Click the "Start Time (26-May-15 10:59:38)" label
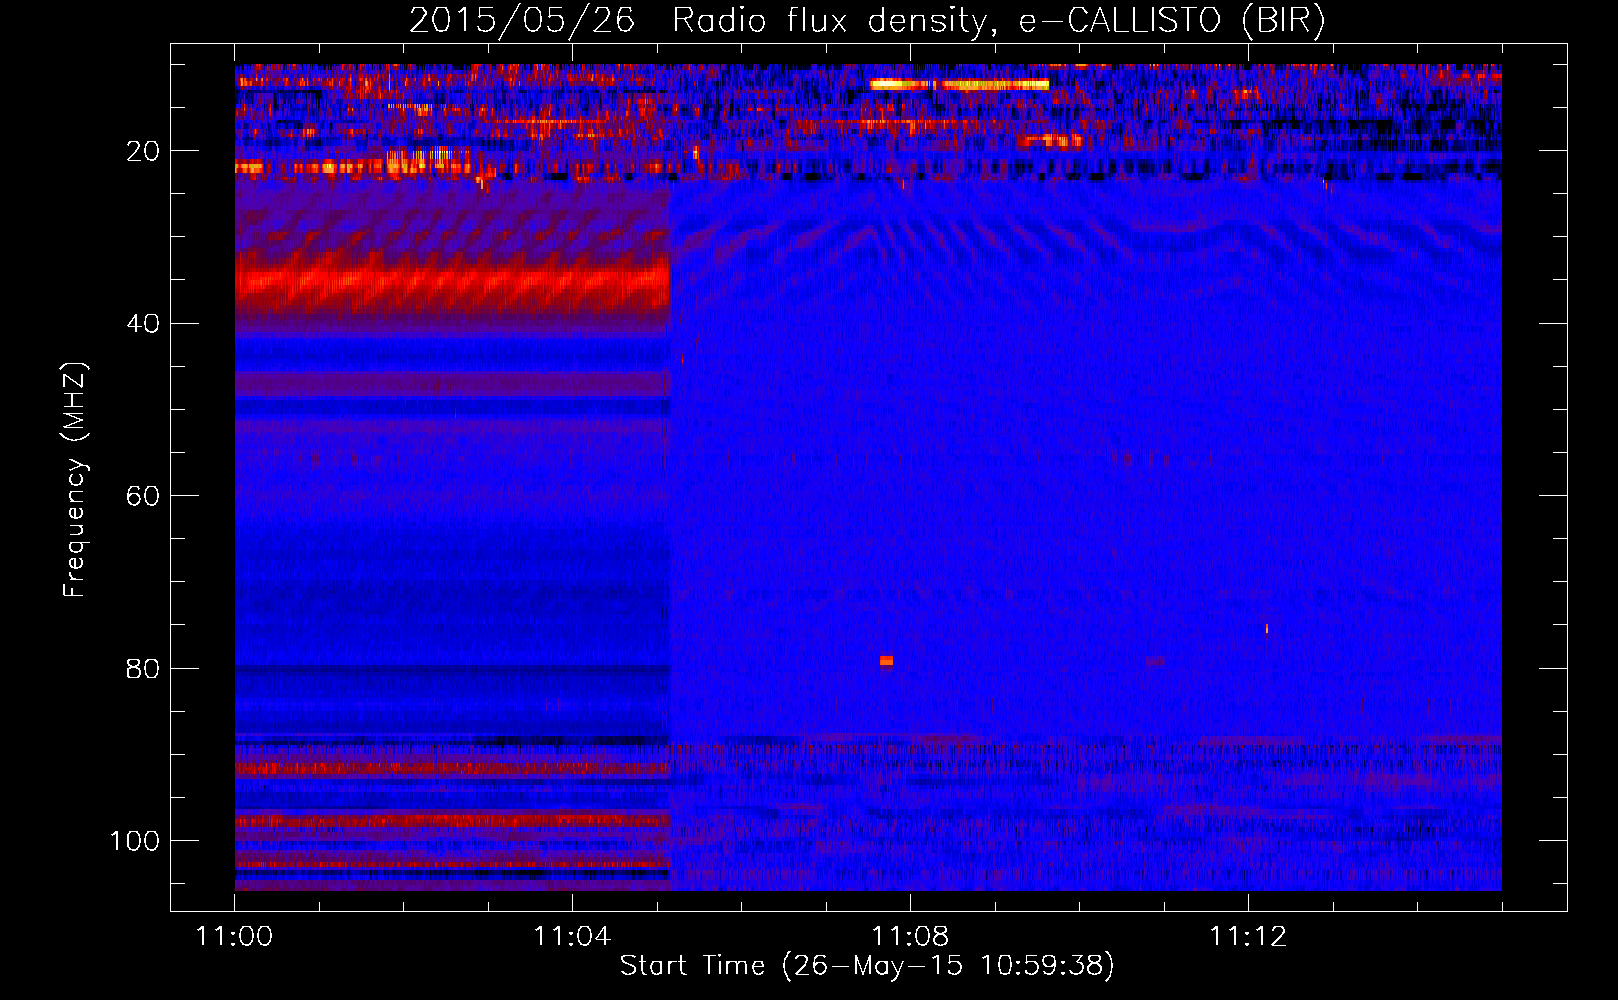Viewport: 1618px width, 1000px height. click(867, 966)
